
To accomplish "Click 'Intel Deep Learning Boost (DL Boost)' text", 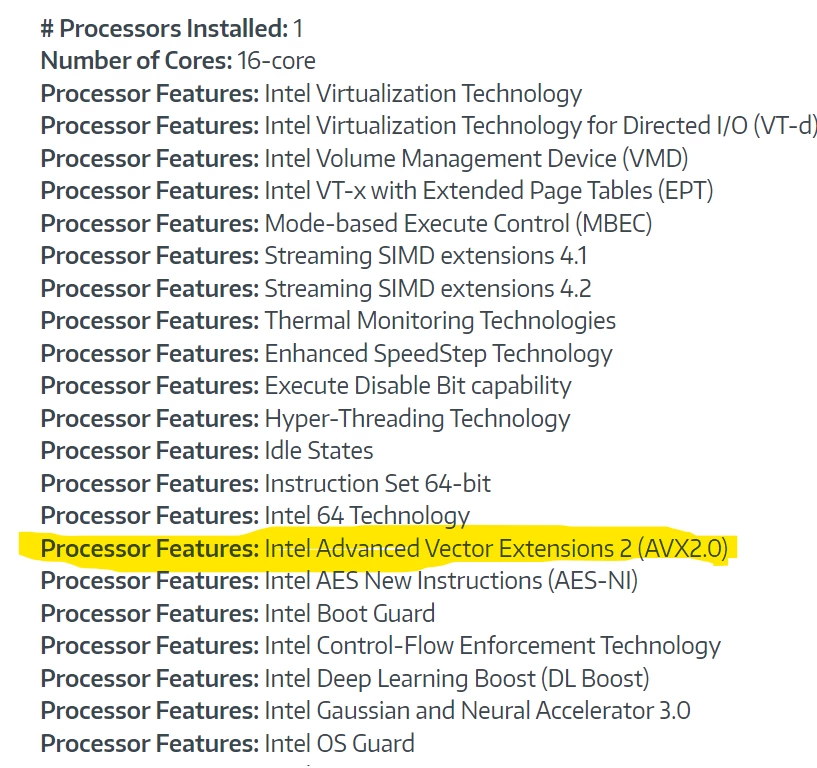I will click(457, 679).
